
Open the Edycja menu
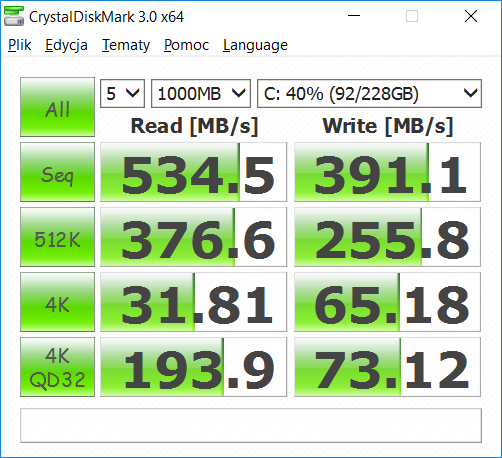66,45
